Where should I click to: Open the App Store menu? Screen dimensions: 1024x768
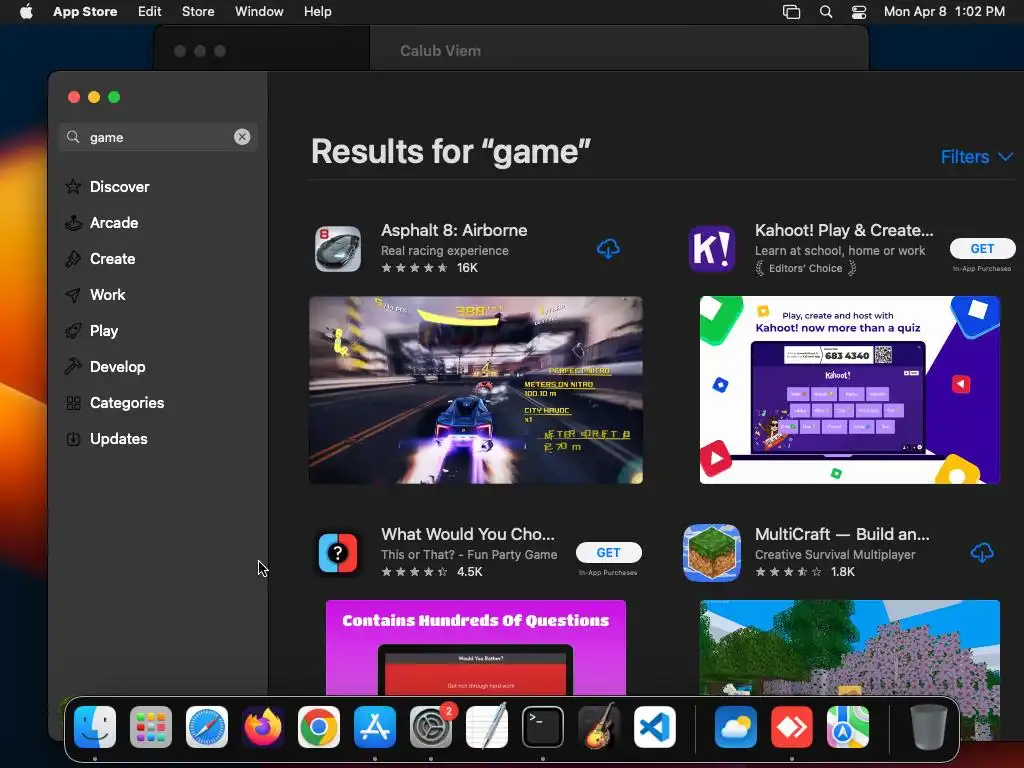[x=85, y=12]
